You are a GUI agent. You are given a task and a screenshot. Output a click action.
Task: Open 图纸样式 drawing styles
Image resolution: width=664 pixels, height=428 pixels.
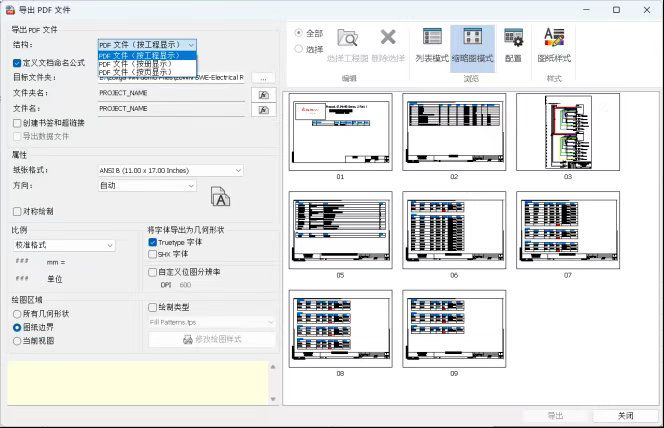(554, 45)
